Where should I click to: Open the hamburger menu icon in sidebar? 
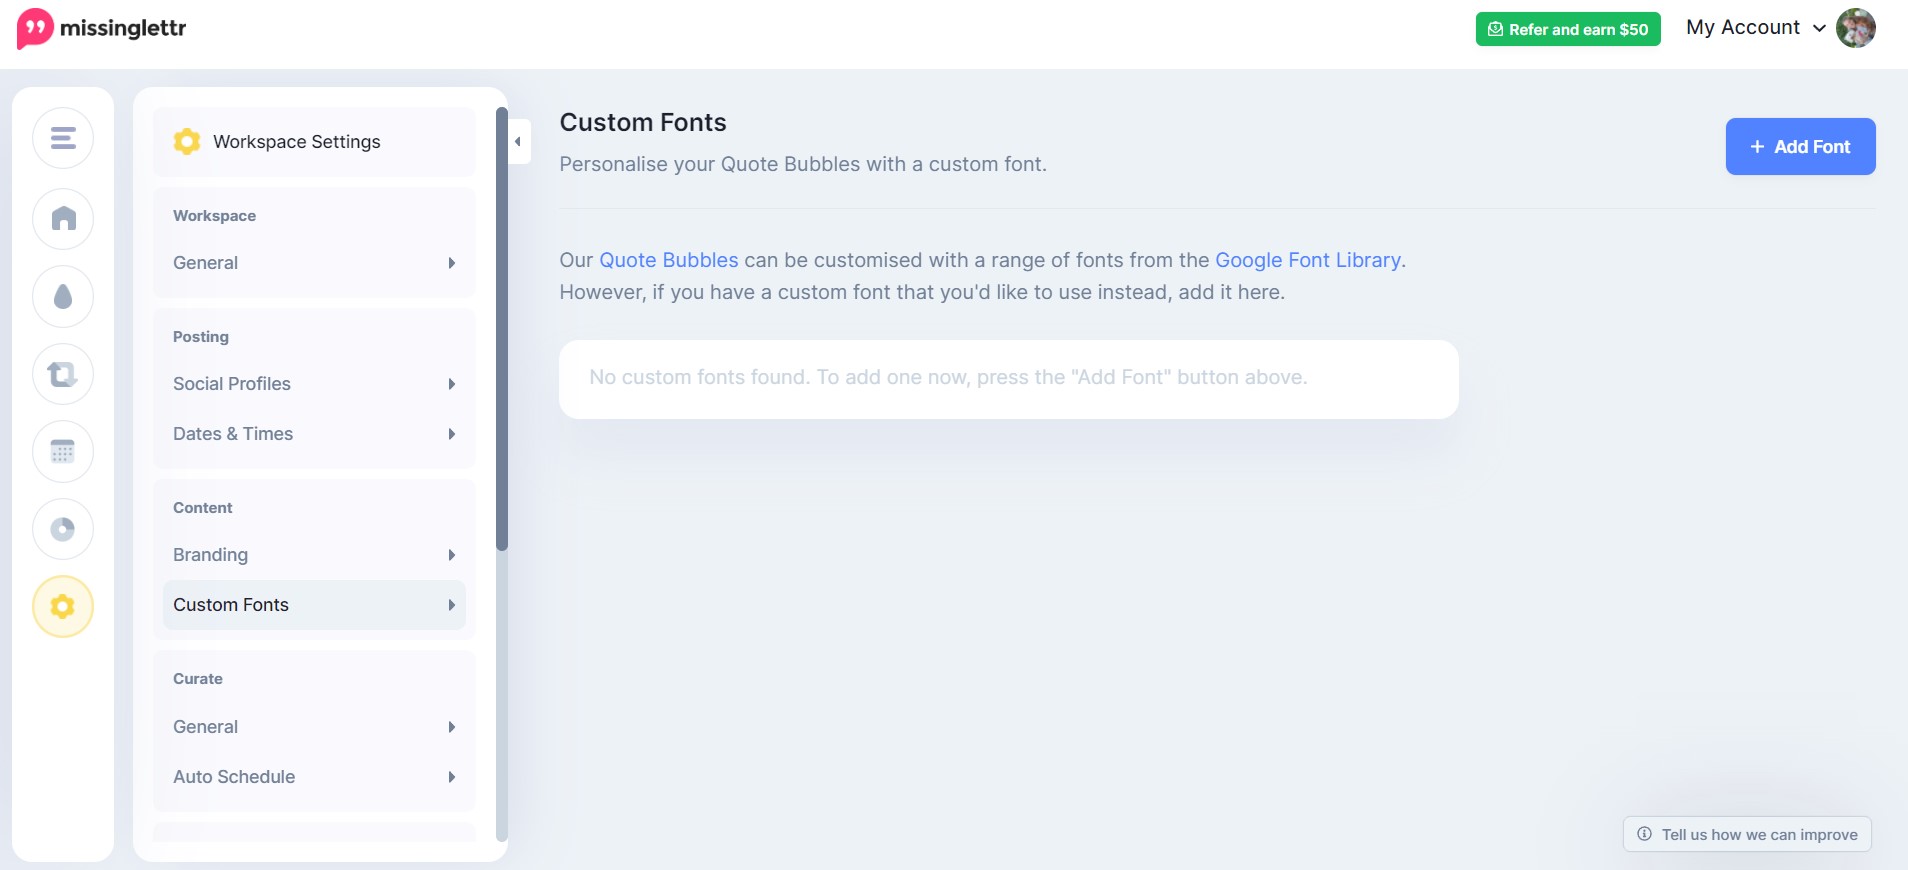[63, 138]
